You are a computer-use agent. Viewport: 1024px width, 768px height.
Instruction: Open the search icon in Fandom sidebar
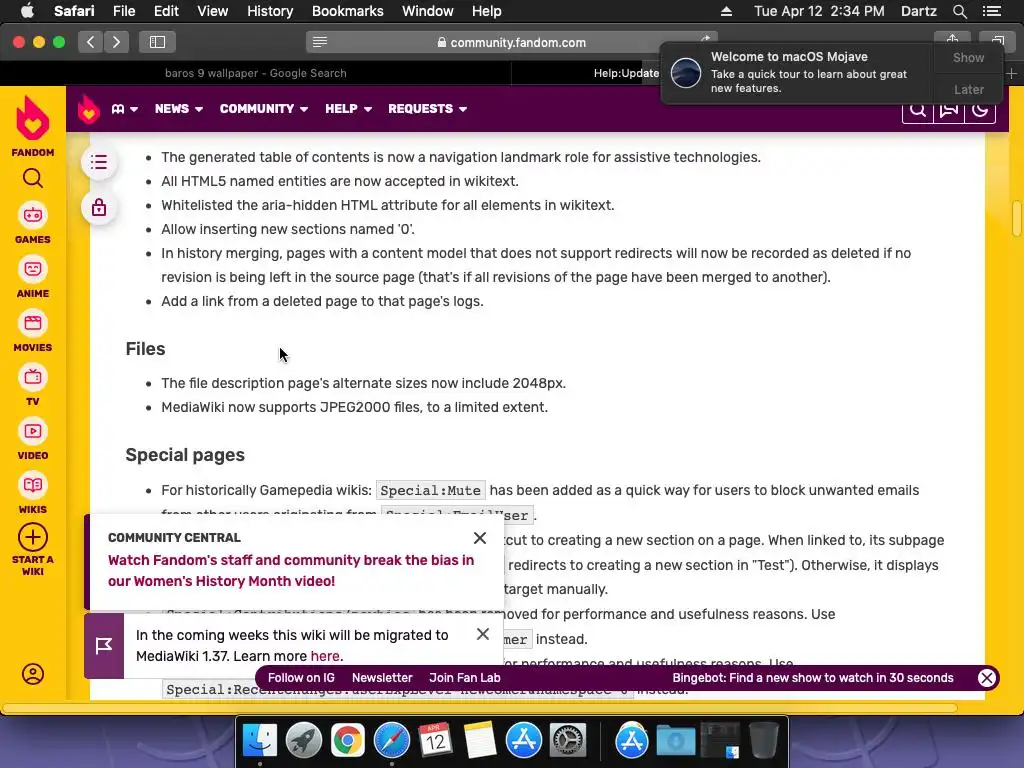33,178
